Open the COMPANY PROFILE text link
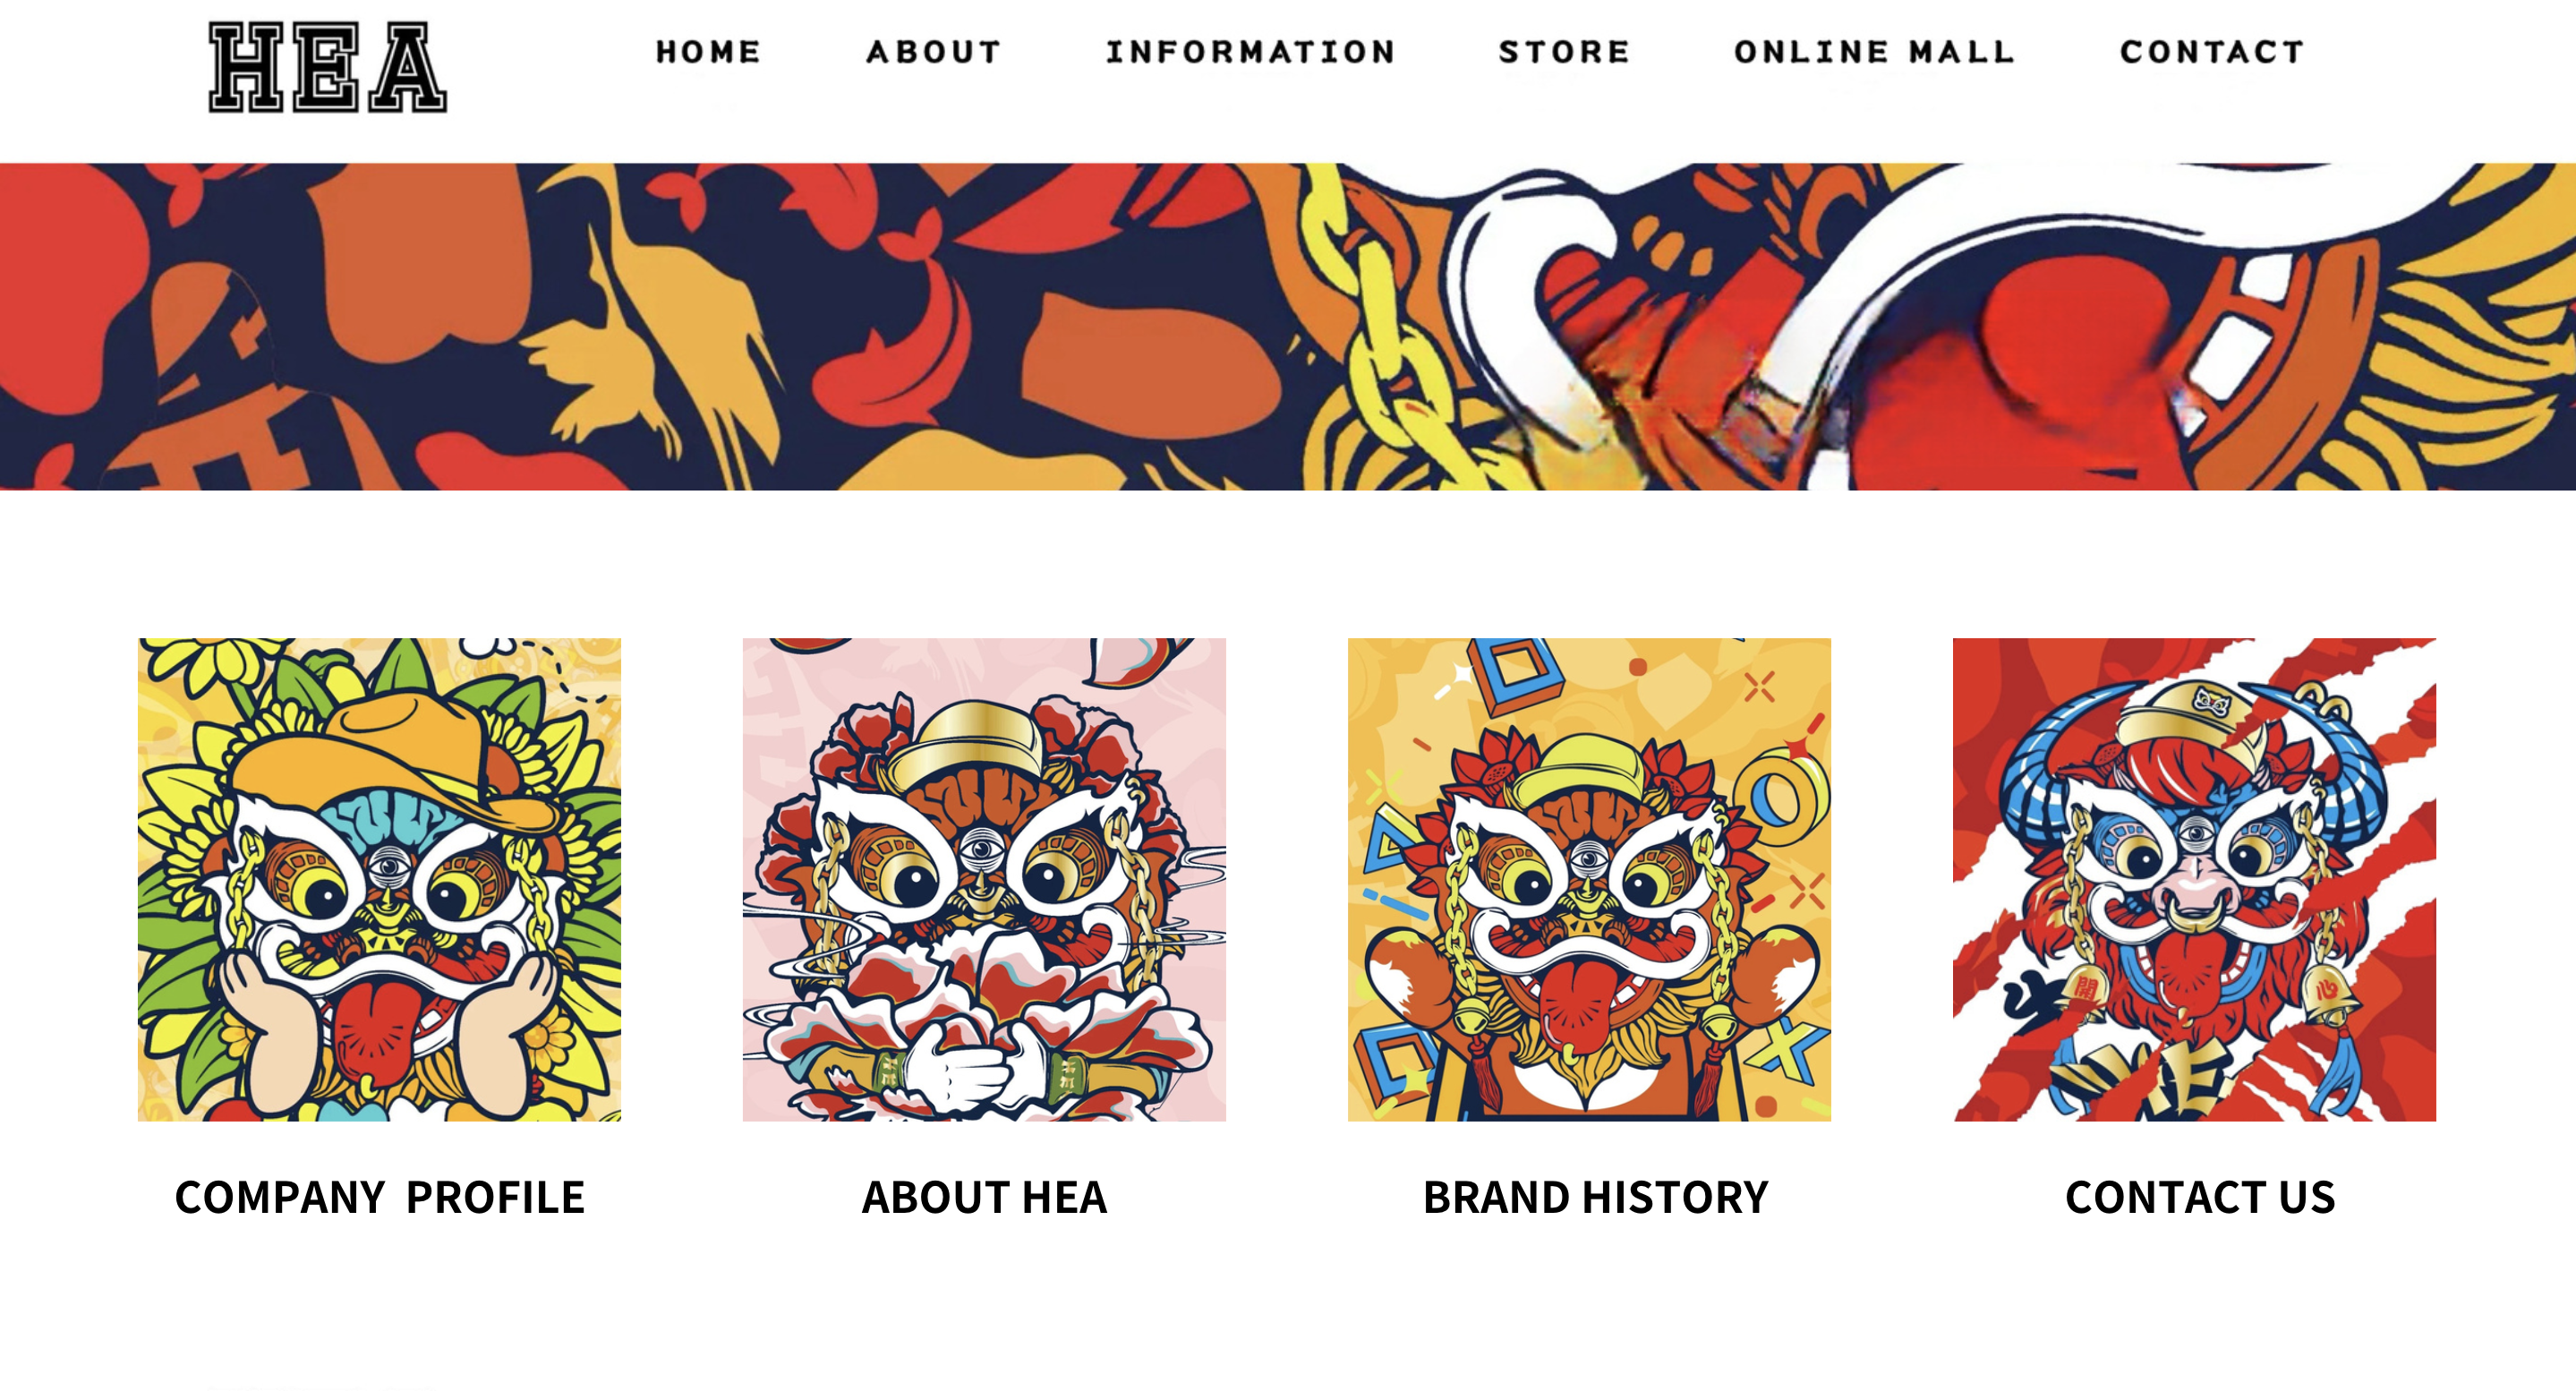Screen dimensions: 2576x1391 (379, 1197)
